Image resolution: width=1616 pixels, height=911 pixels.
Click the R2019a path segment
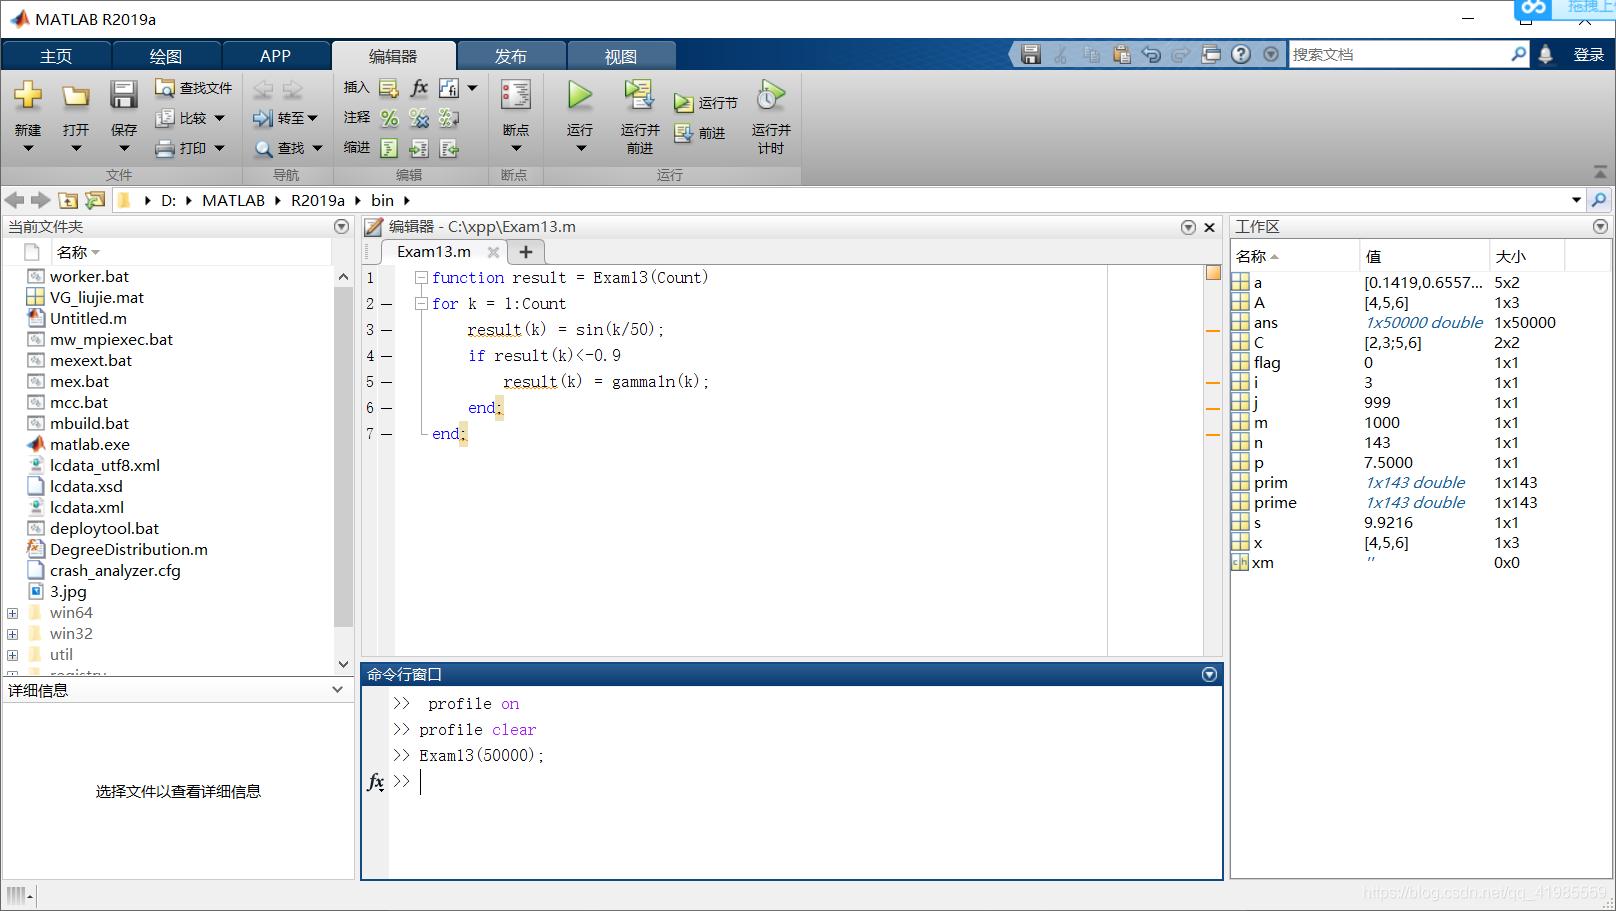(318, 200)
